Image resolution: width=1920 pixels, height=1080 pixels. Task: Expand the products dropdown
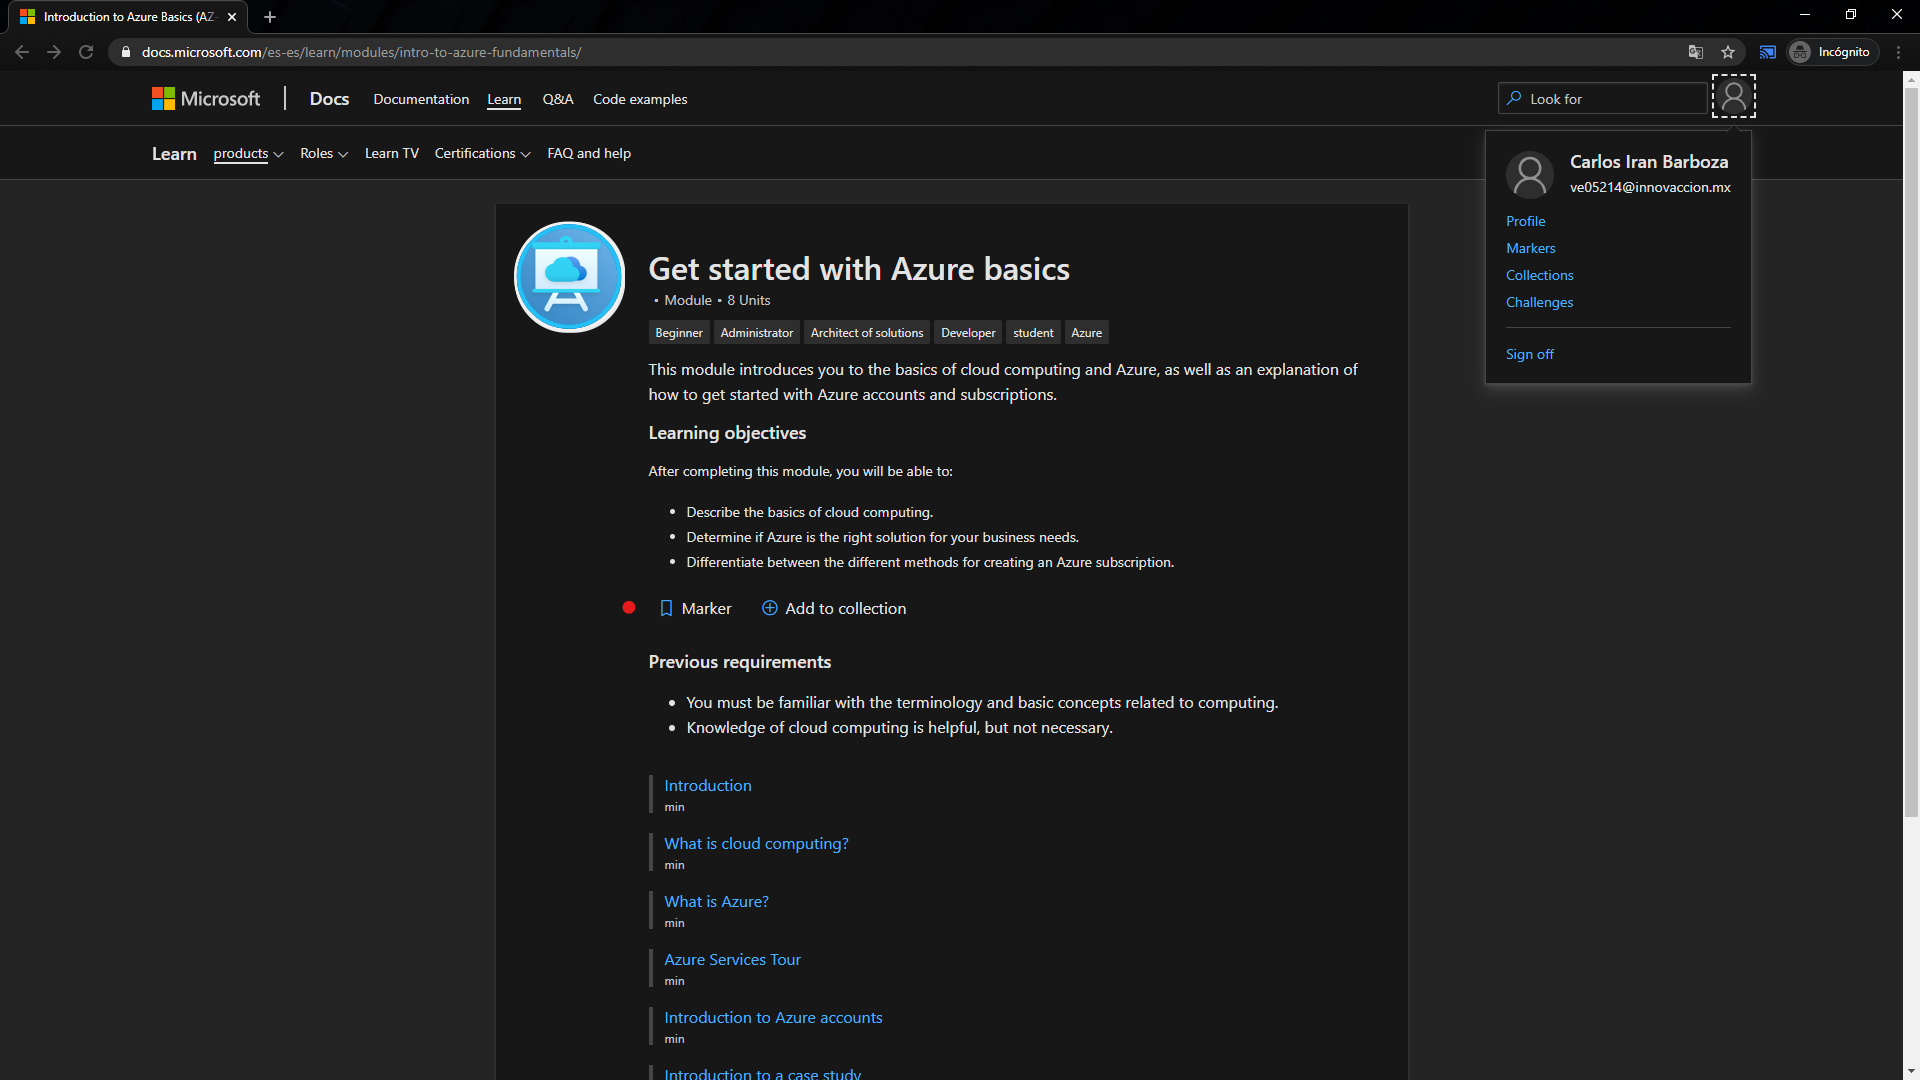click(248, 153)
